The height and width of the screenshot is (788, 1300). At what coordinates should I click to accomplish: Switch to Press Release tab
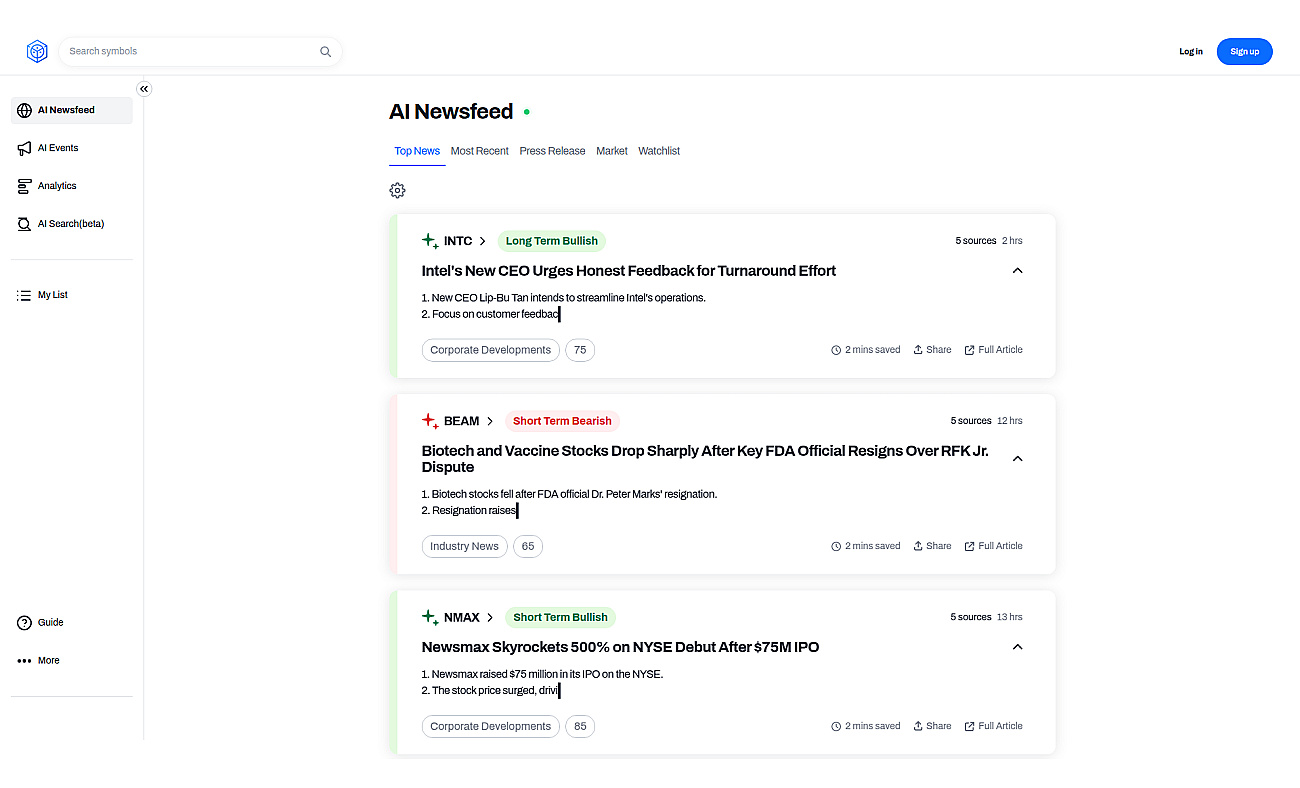tap(552, 151)
